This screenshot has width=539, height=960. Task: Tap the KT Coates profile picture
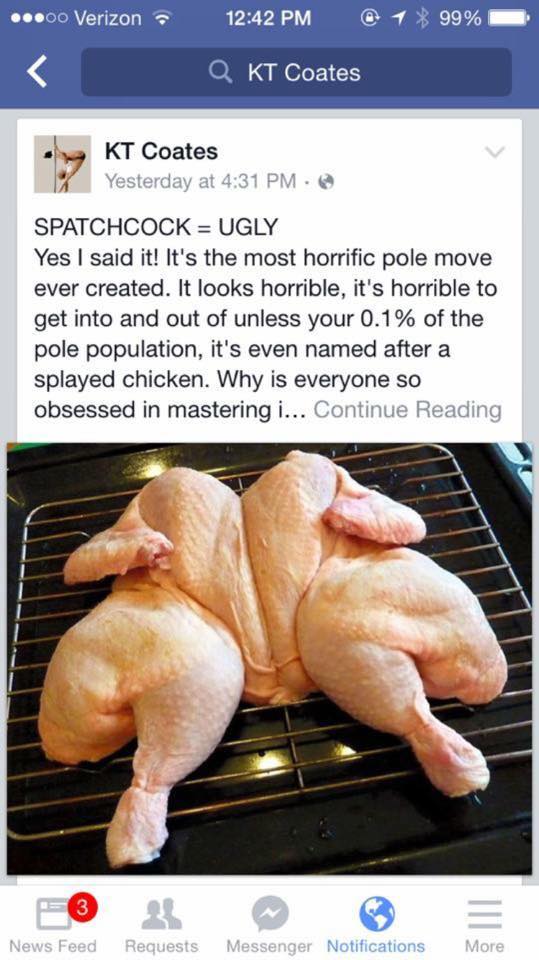pos(62,164)
